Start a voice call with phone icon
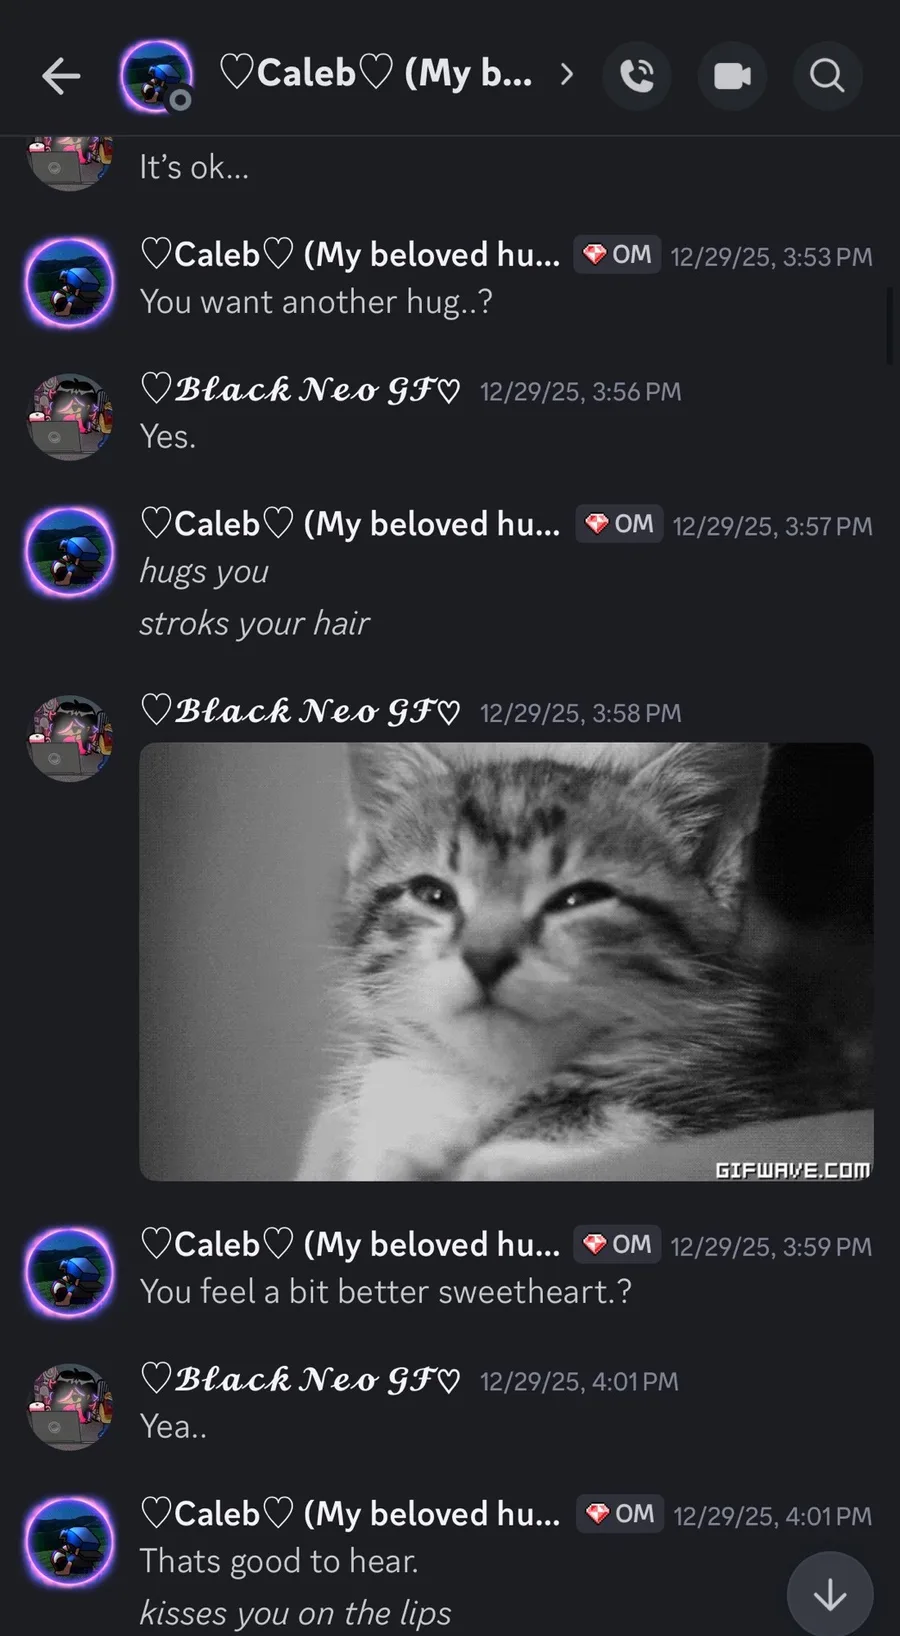Image resolution: width=900 pixels, height=1636 pixels. pos(637,76)
